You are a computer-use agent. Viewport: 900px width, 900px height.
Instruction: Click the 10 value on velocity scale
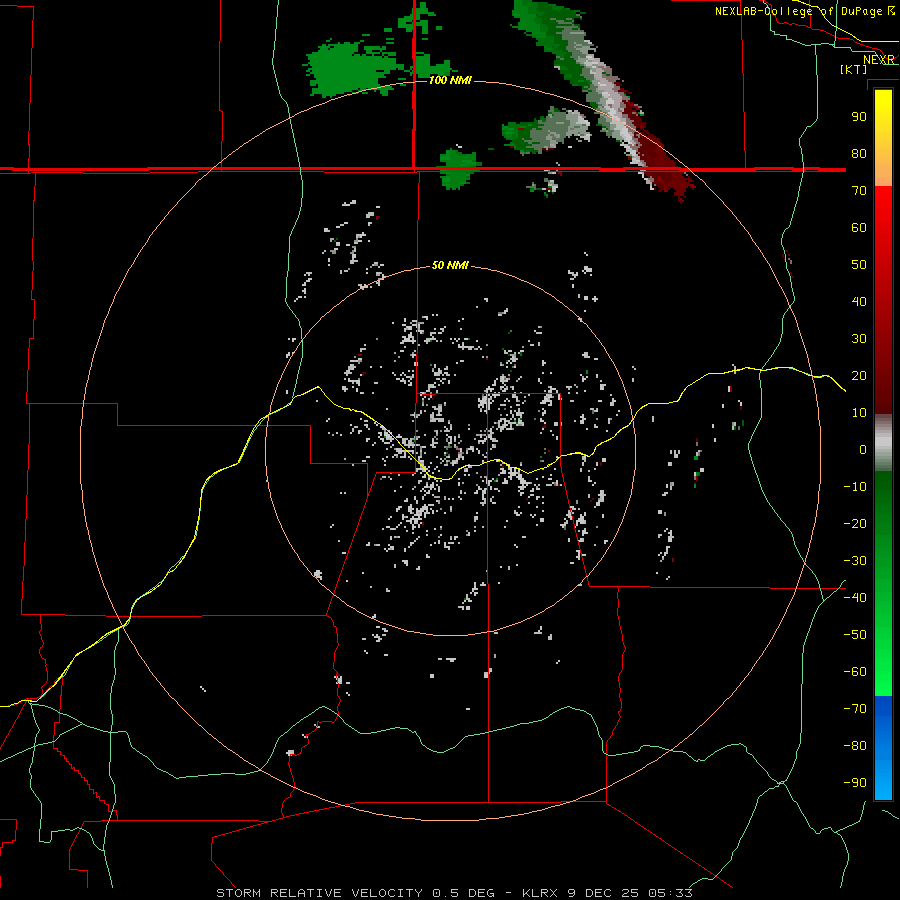tap(859, 413)
